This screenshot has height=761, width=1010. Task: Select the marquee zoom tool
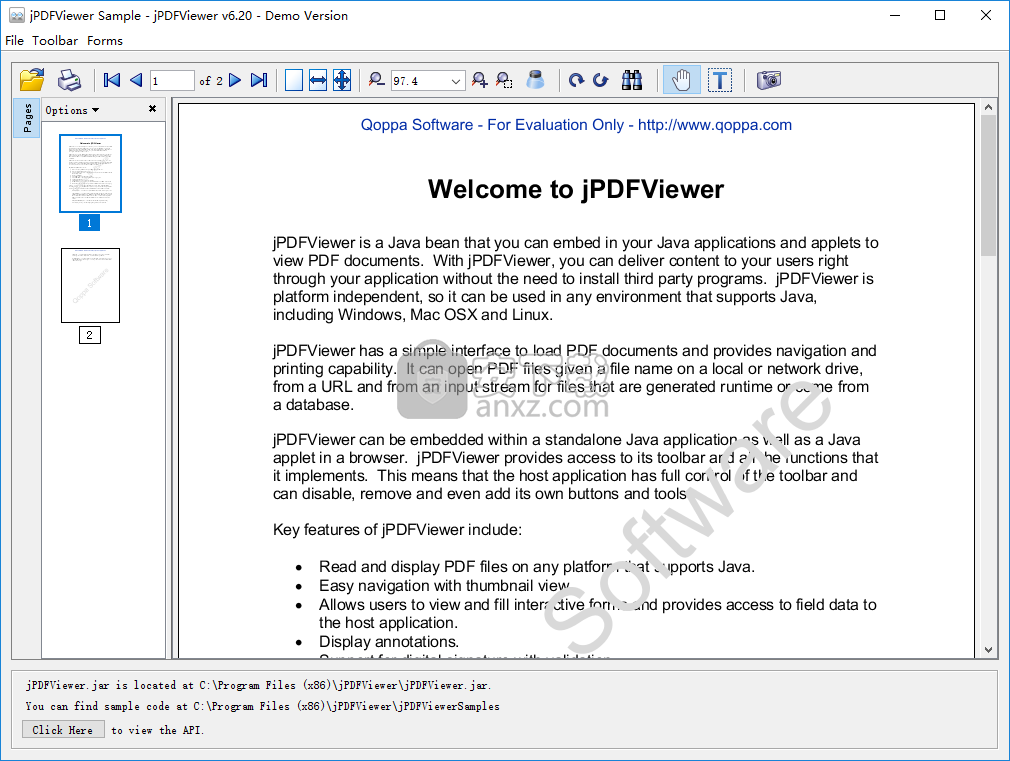504,81
